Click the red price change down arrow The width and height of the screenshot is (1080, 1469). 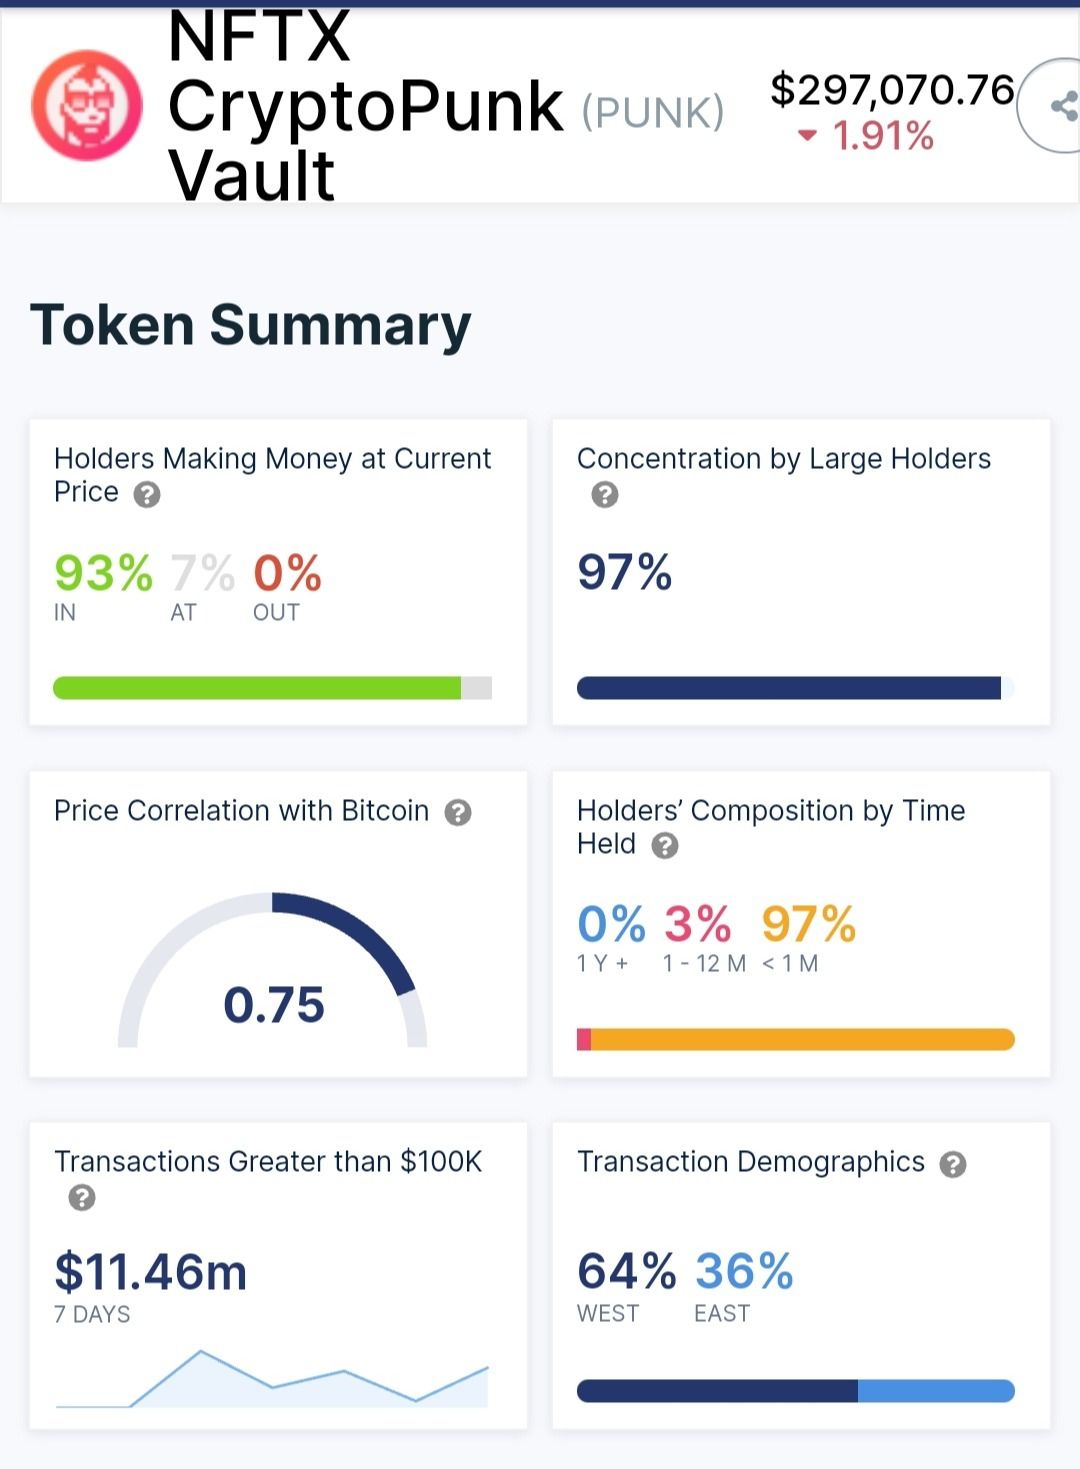click(807, 135)
